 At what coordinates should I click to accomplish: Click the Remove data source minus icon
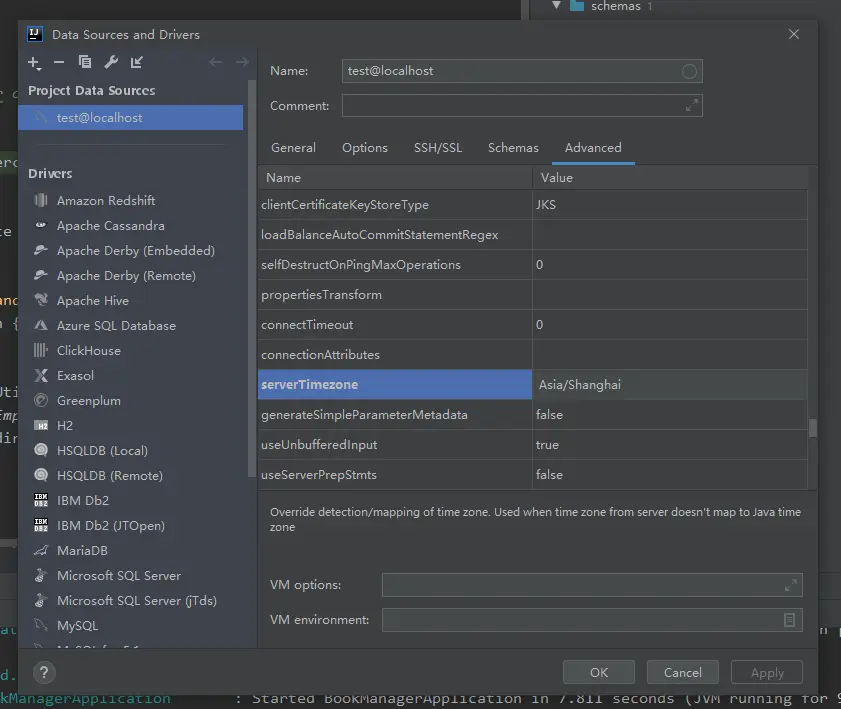[x=59, y=63]
